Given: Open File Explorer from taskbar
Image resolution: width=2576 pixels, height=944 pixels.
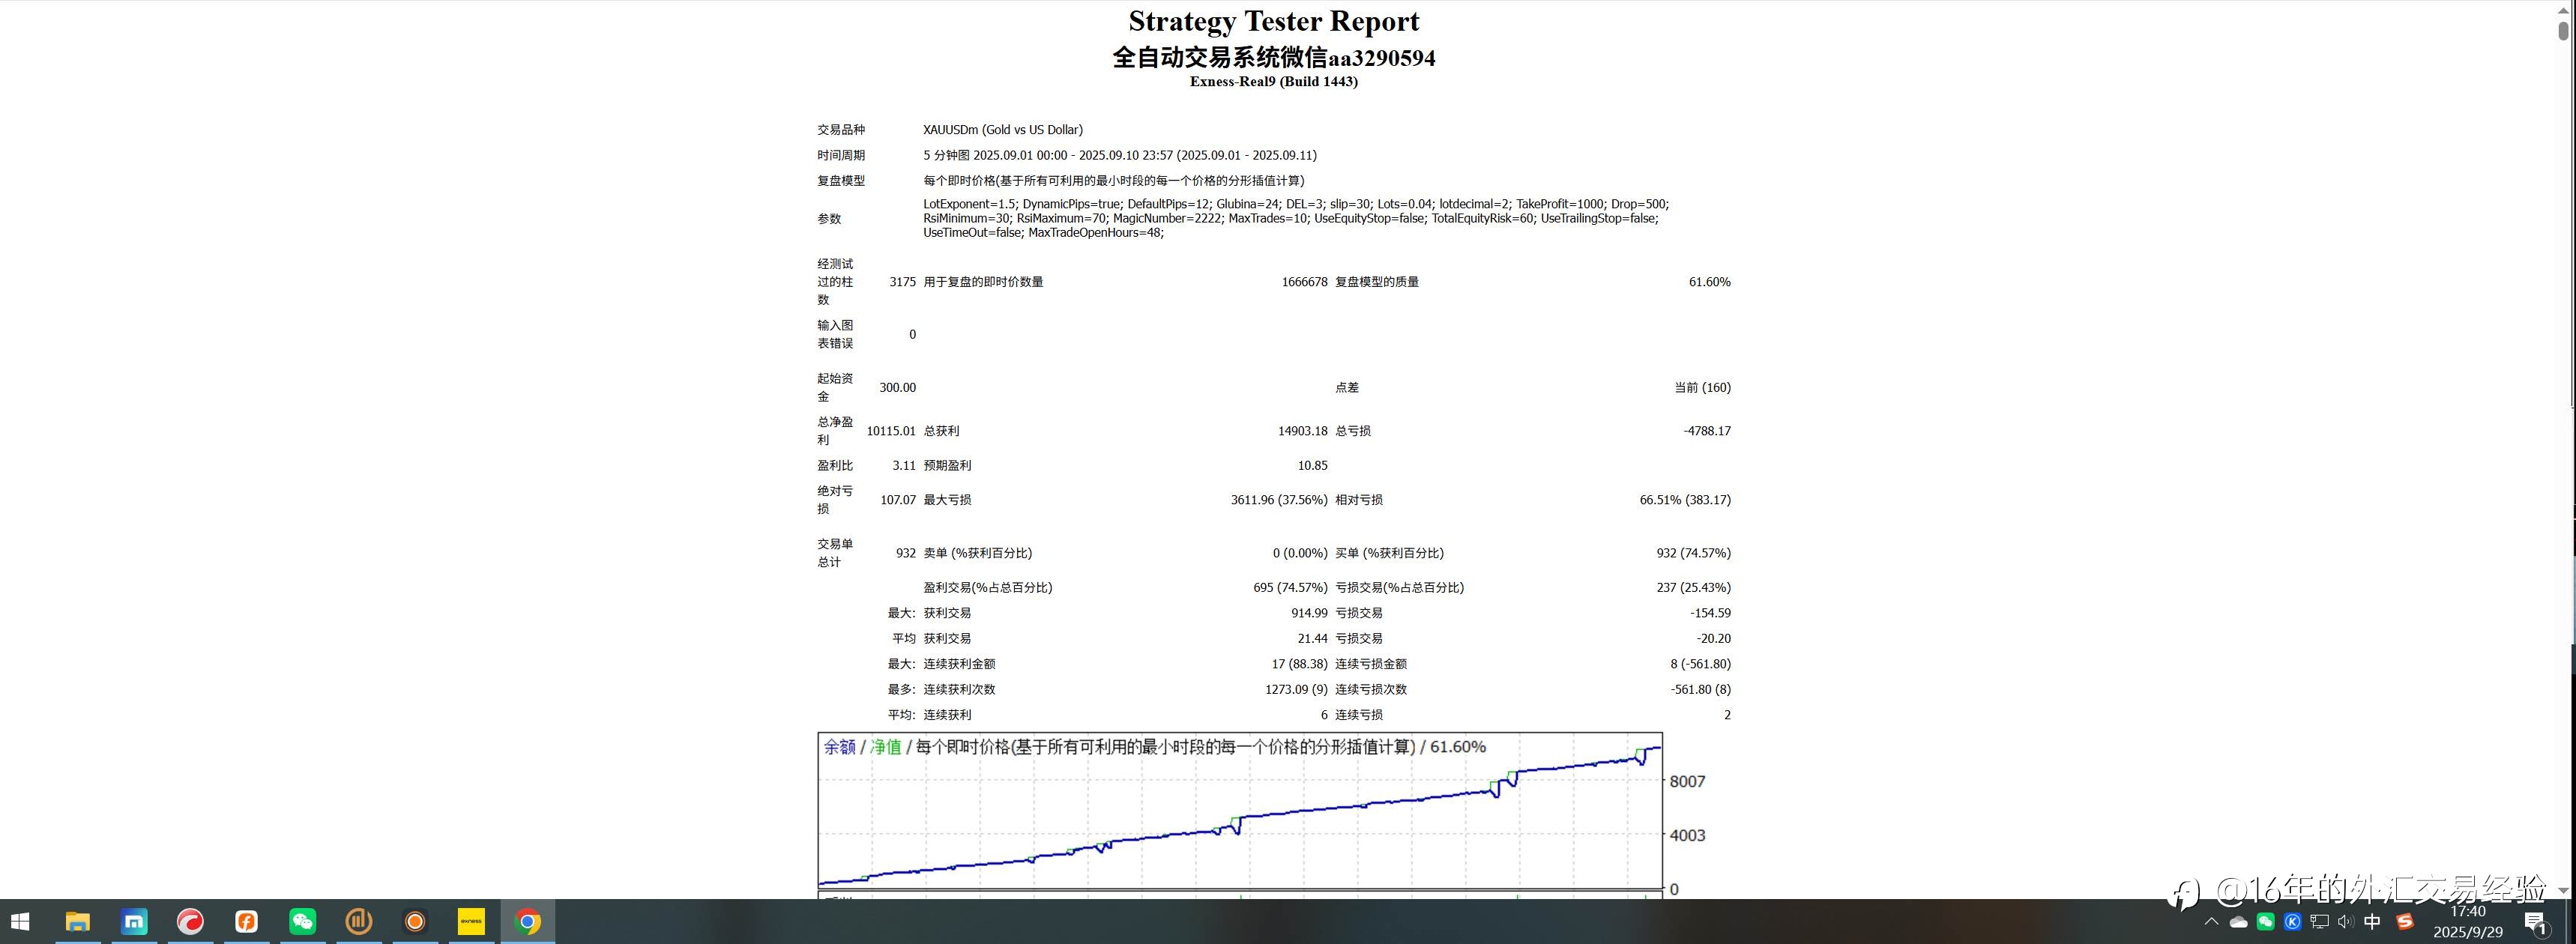Looking at the screenshot, I should pyautogui.click(x=77, y=921).
